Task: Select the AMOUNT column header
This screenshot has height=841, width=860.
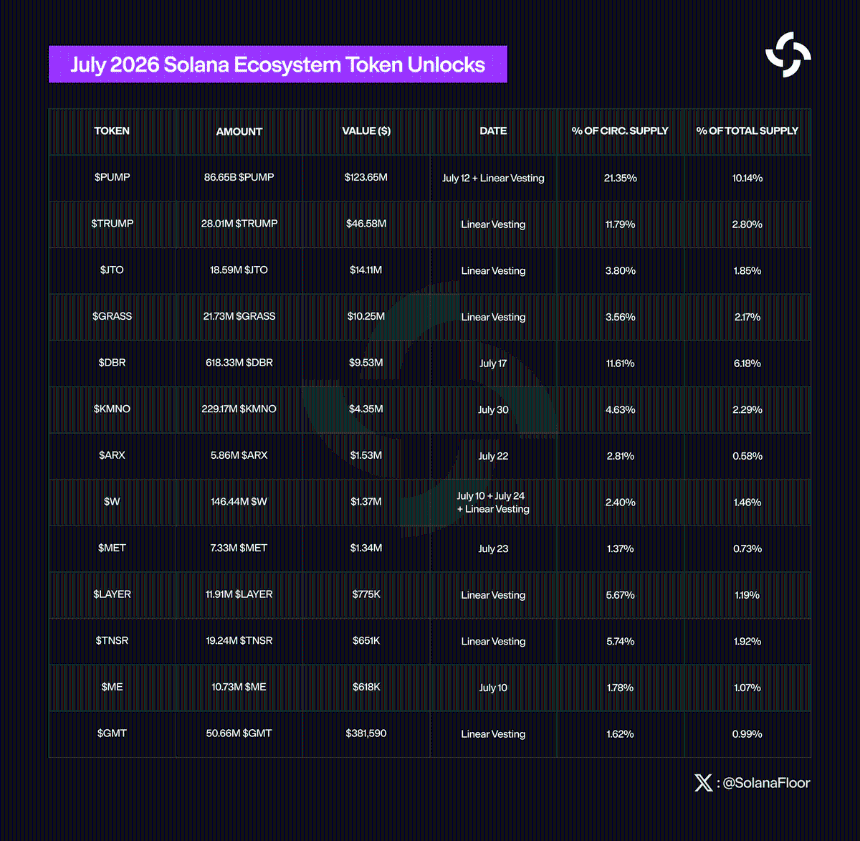Action: [239, 132]
